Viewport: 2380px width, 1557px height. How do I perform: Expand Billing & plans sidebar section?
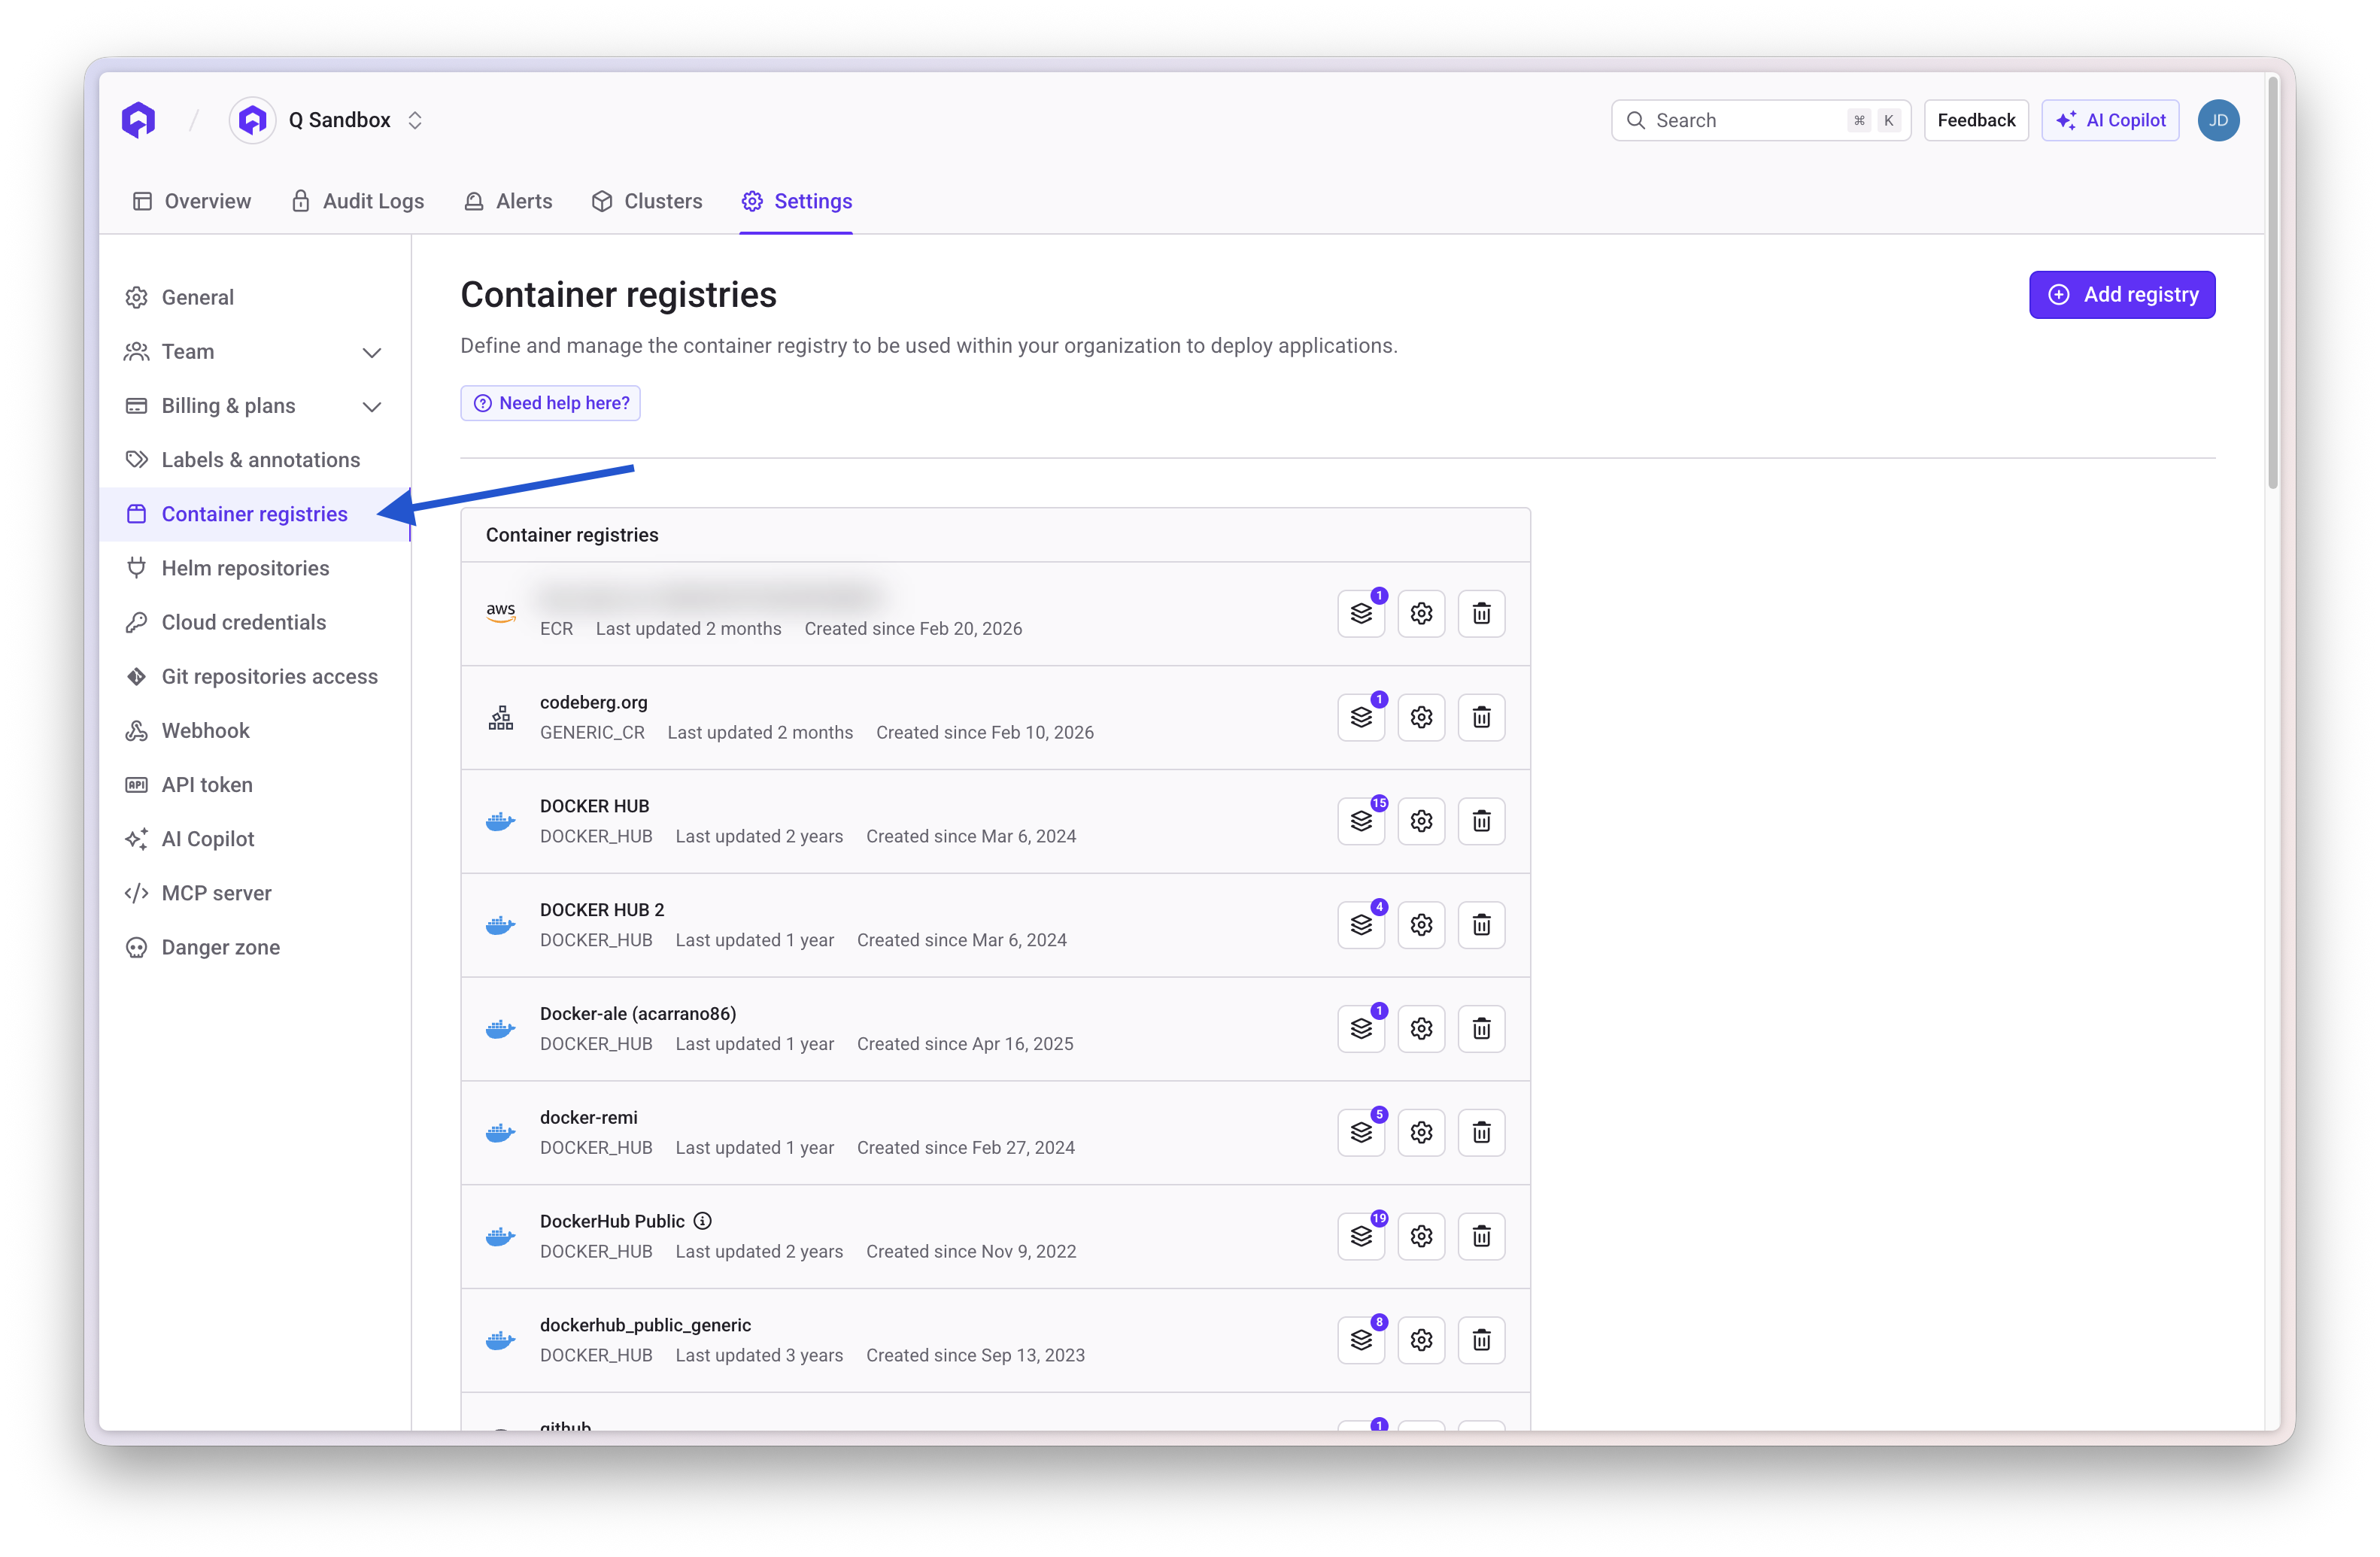[254, 406]
